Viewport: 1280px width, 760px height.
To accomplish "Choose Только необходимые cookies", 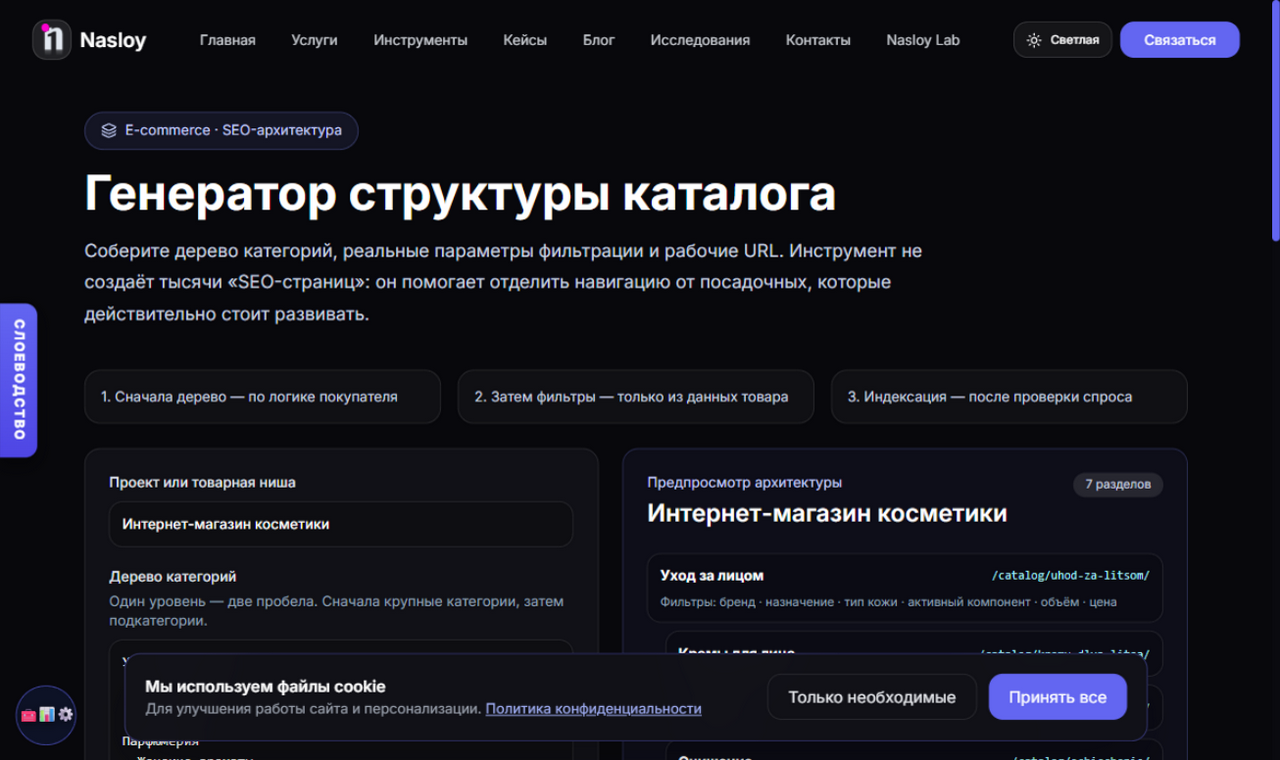I will pos(872,697).
